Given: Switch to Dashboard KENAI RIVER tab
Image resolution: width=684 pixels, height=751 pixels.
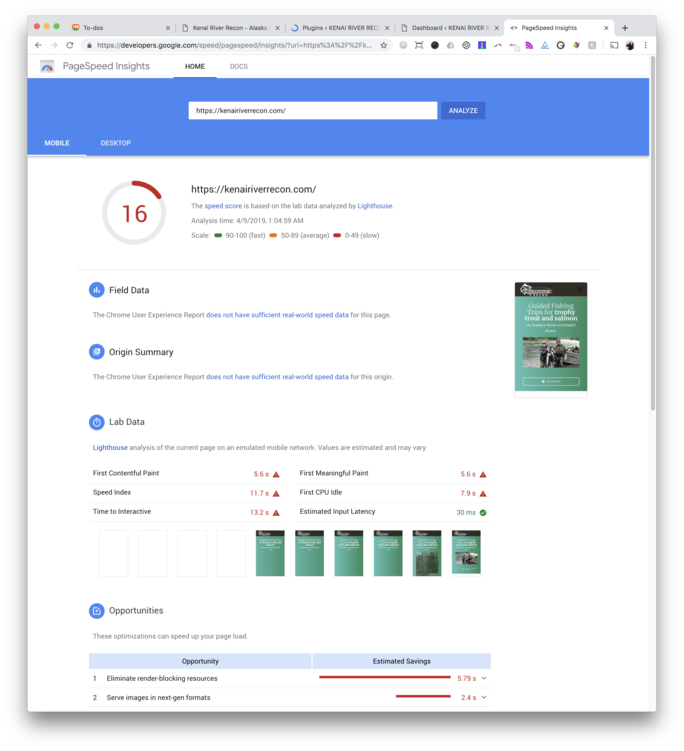Looking at the screenshot, I should [449, 28].
